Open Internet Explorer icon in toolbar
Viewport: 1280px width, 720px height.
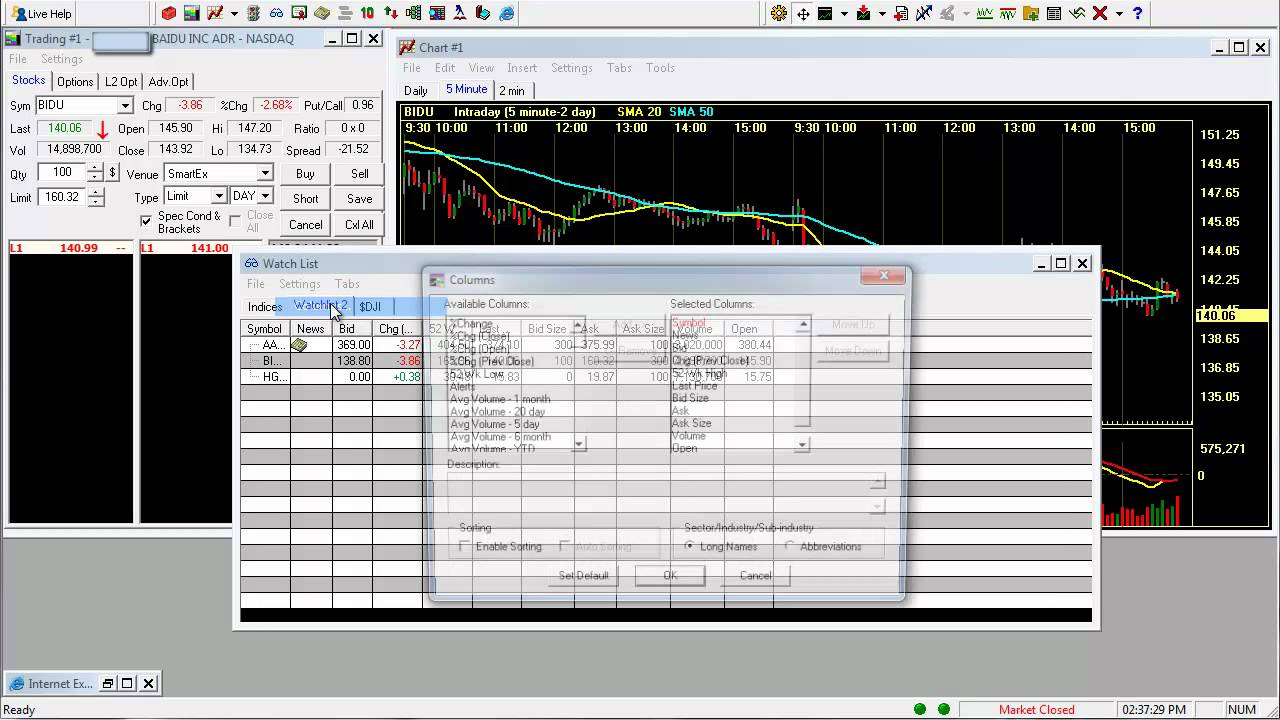tap(507, 13)
